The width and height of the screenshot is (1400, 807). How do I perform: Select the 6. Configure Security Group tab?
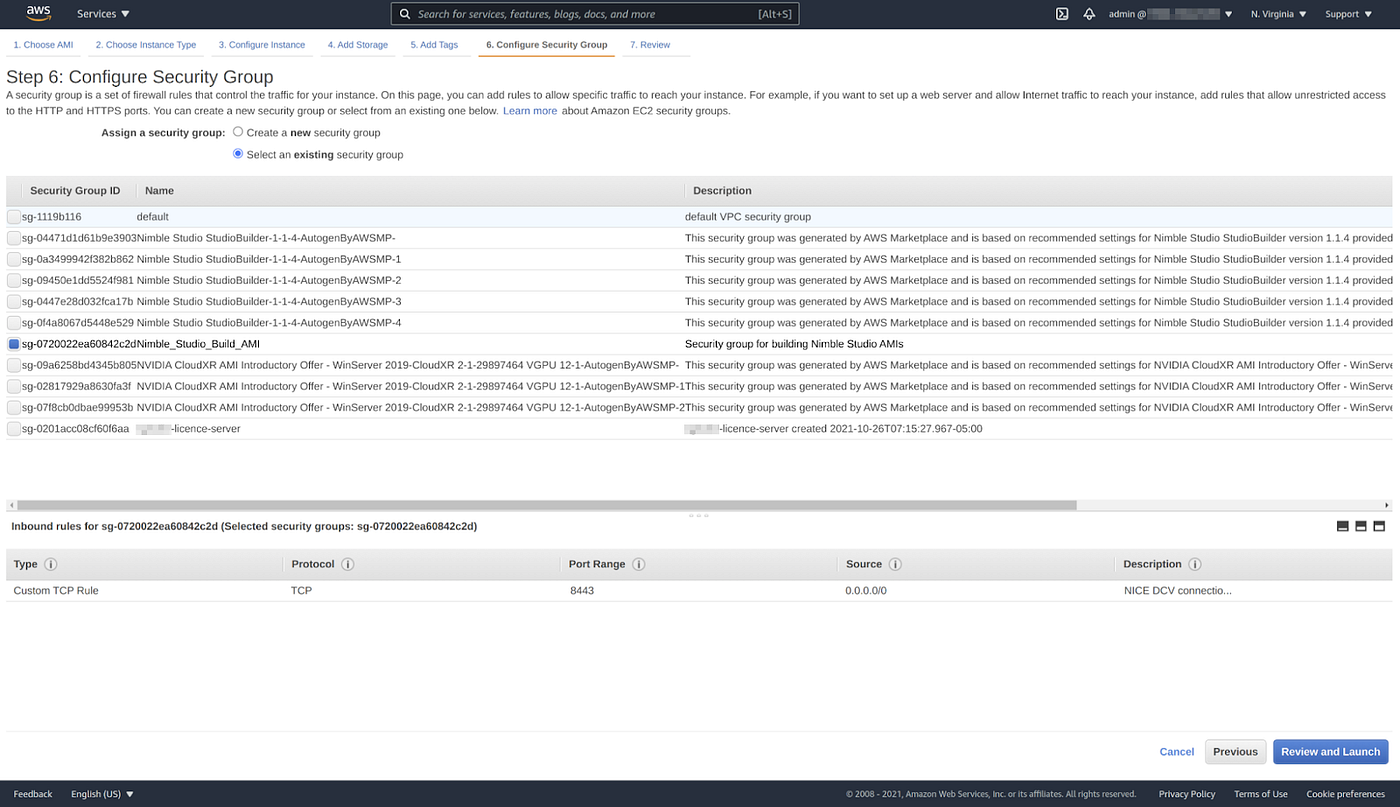pyautogui.click(x=546, y=45)
